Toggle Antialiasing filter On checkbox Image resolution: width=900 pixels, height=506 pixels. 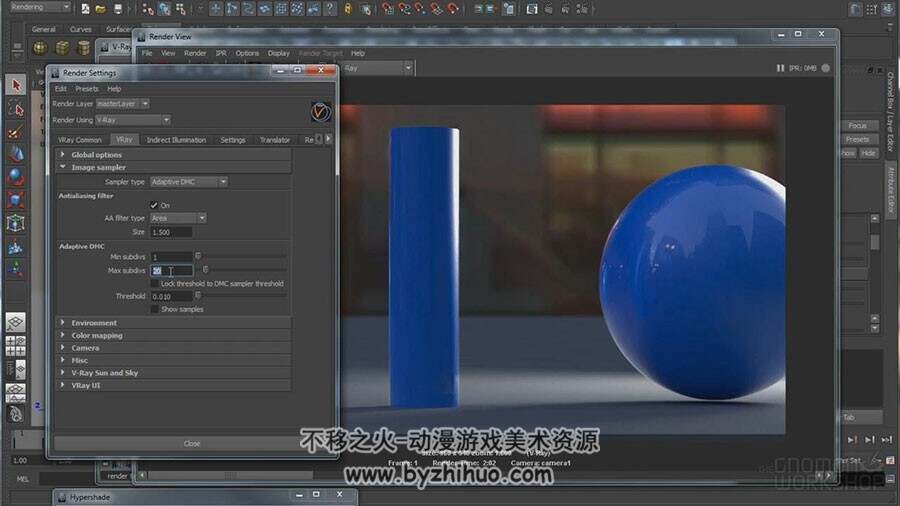coord(154,205)
